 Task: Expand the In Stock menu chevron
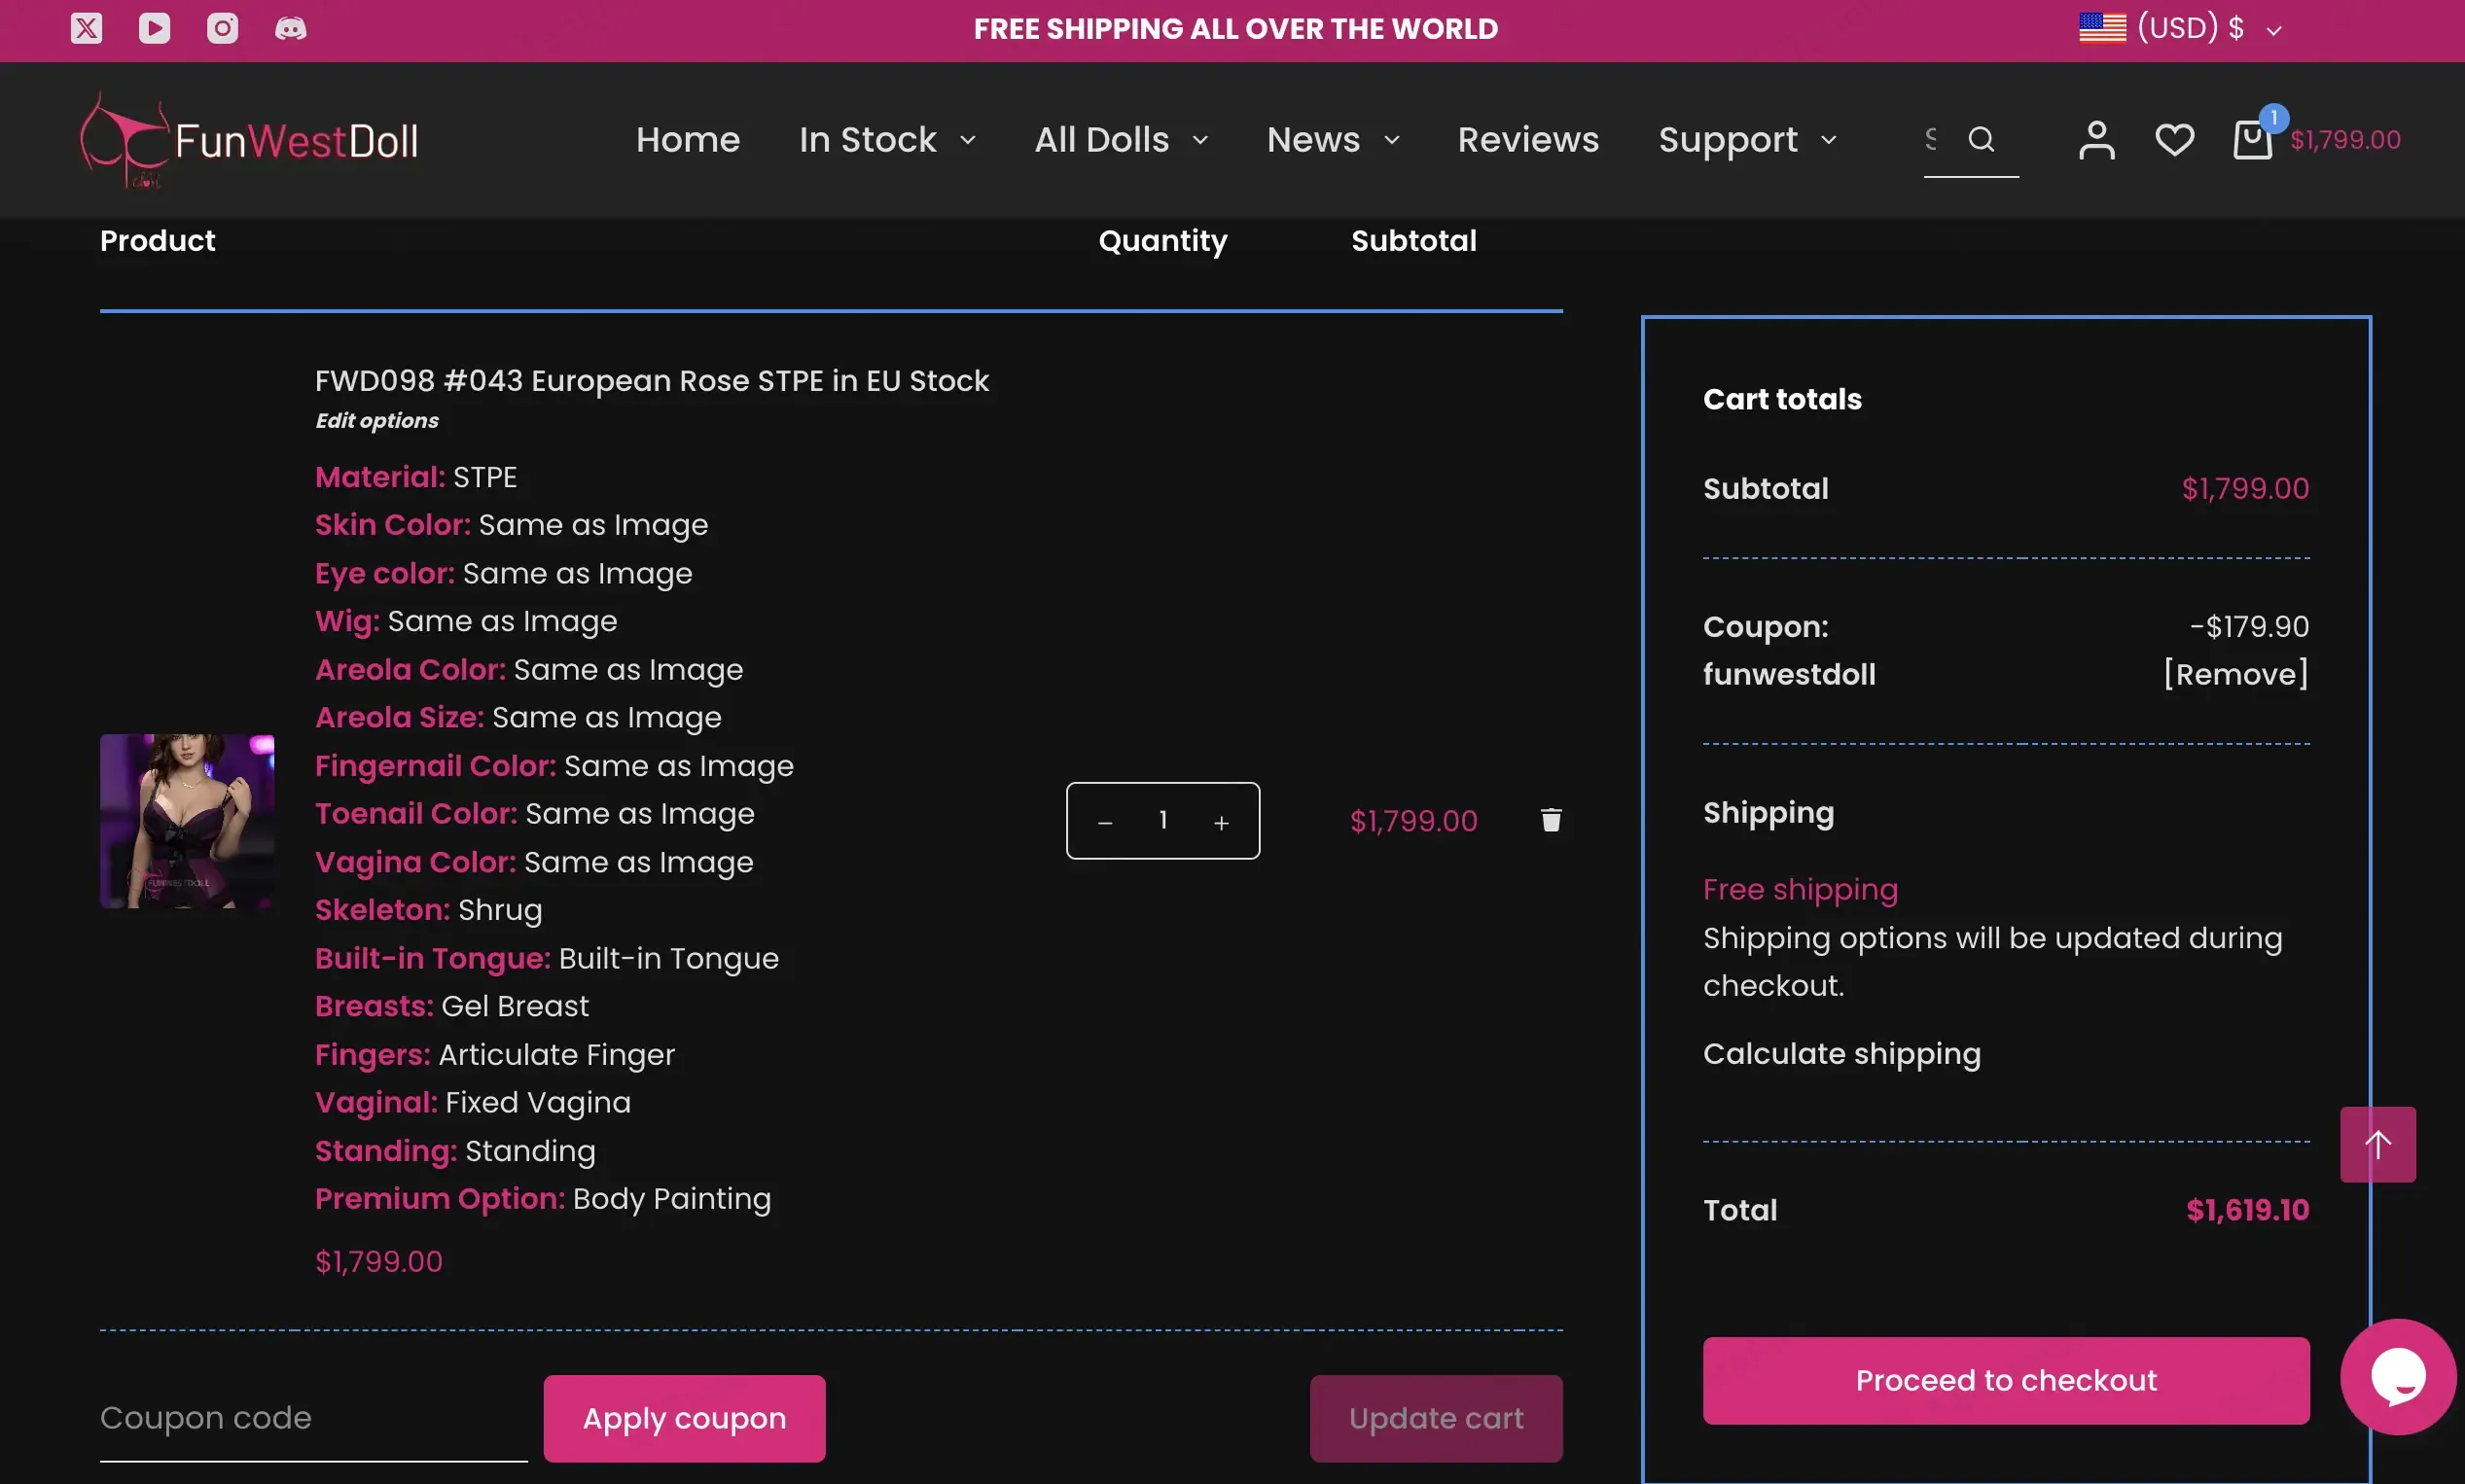click(967, 140)
